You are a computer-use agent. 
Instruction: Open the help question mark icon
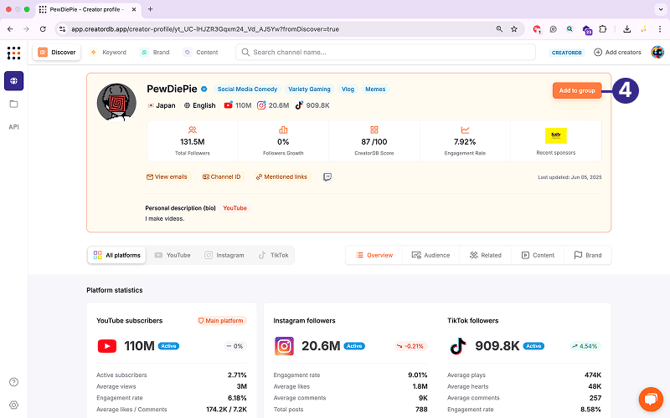[14, 382]
